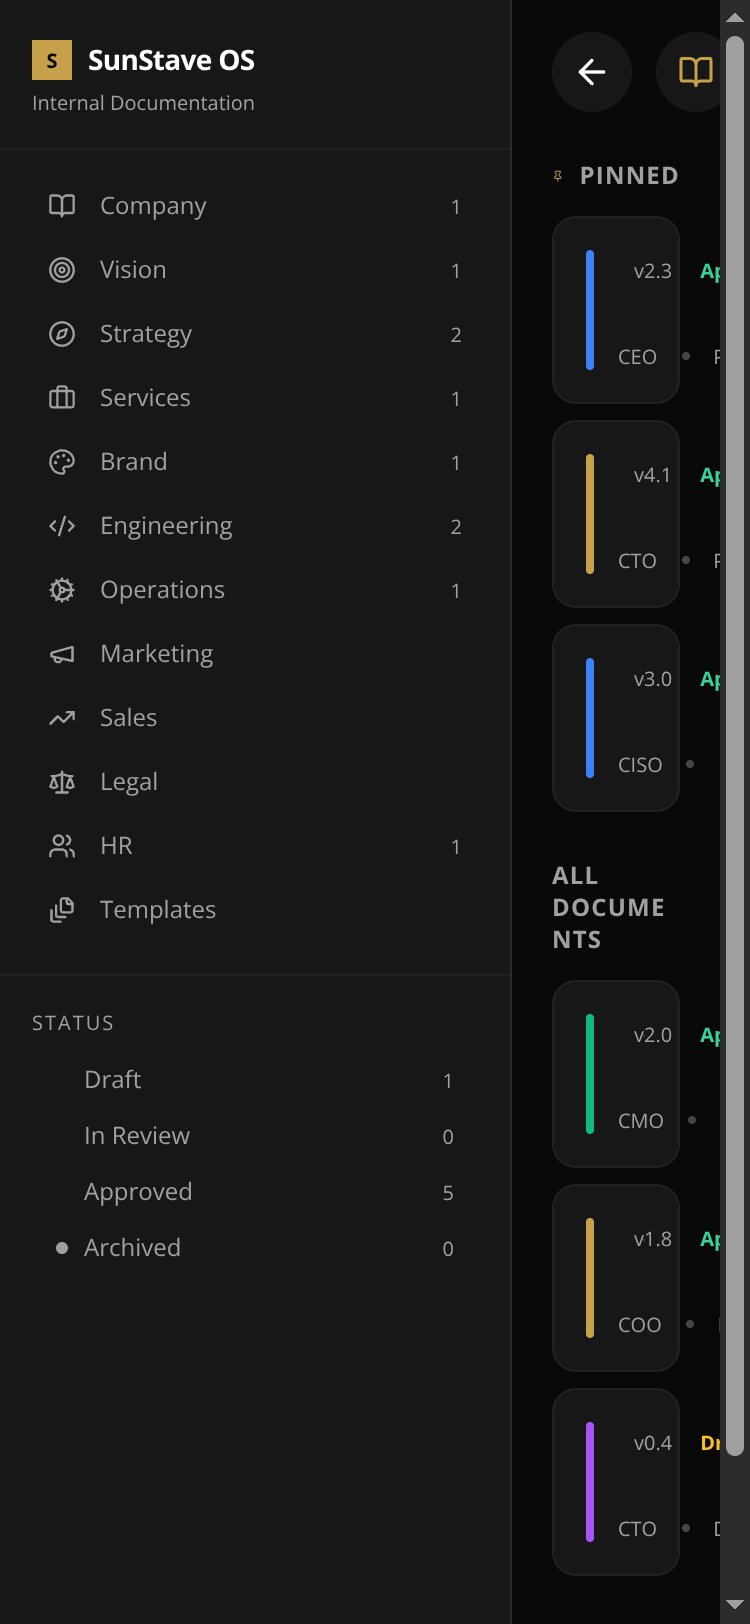Viewport: 750px width, 1624px height.
Task: Filter documents by Approved status
Action: [x=255, y=1192]
